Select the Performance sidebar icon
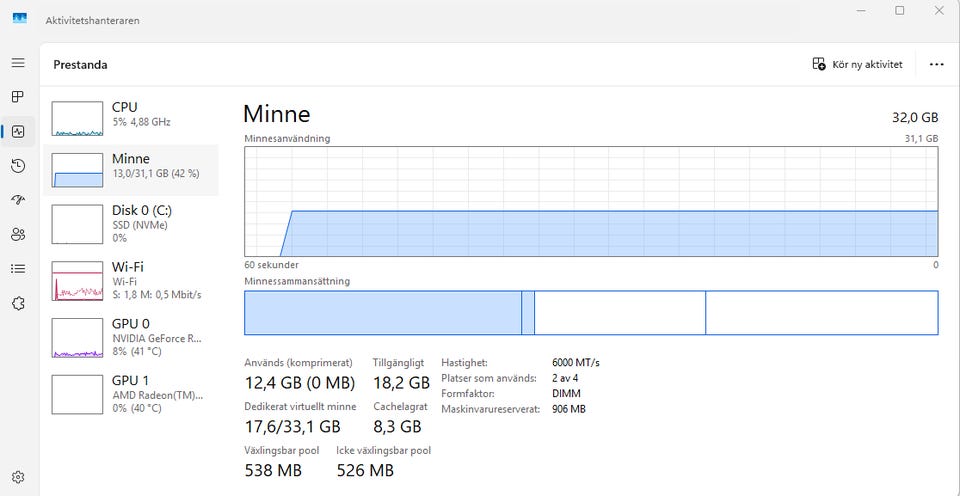The image size is (960, 496). (x=18, y=131)
